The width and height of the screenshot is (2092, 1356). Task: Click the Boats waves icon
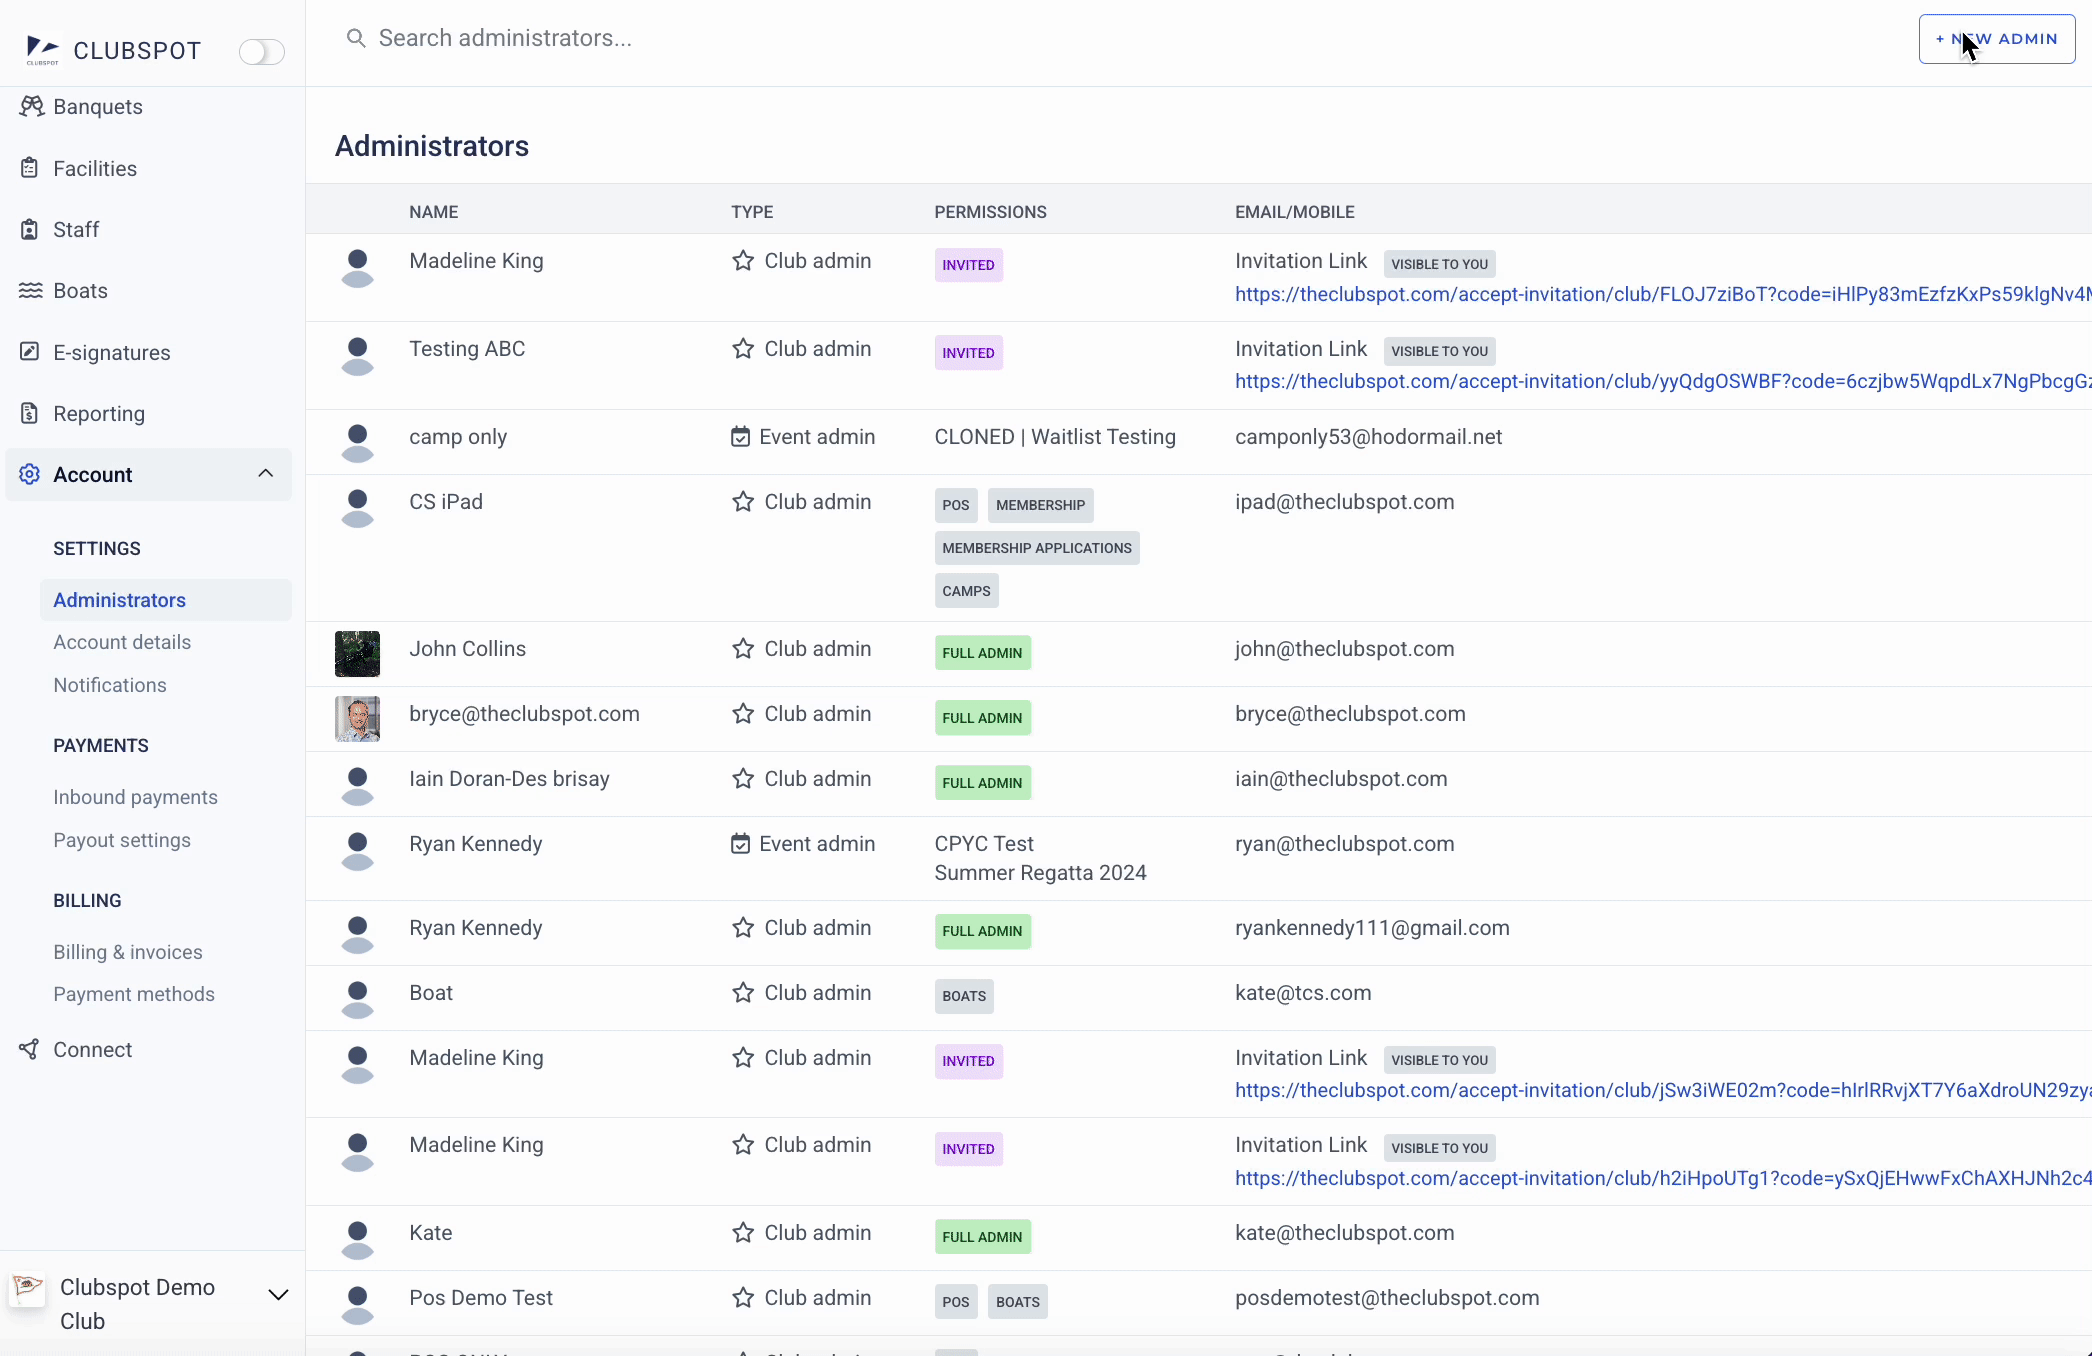(x=30, y=290)
